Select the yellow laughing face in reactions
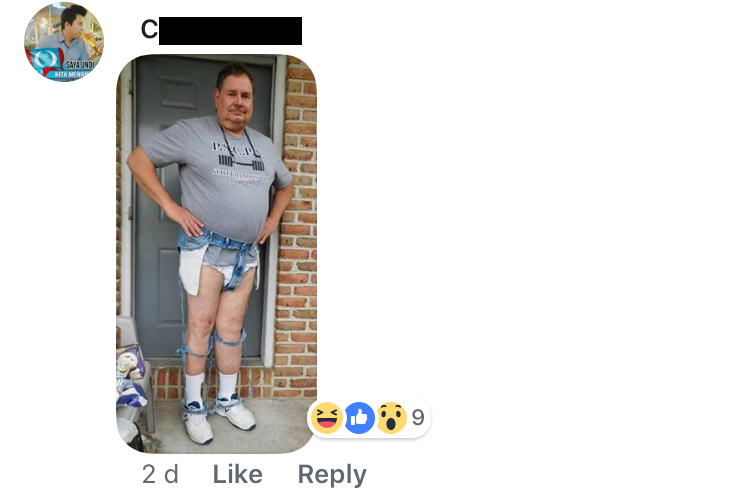 coord(327,418)
